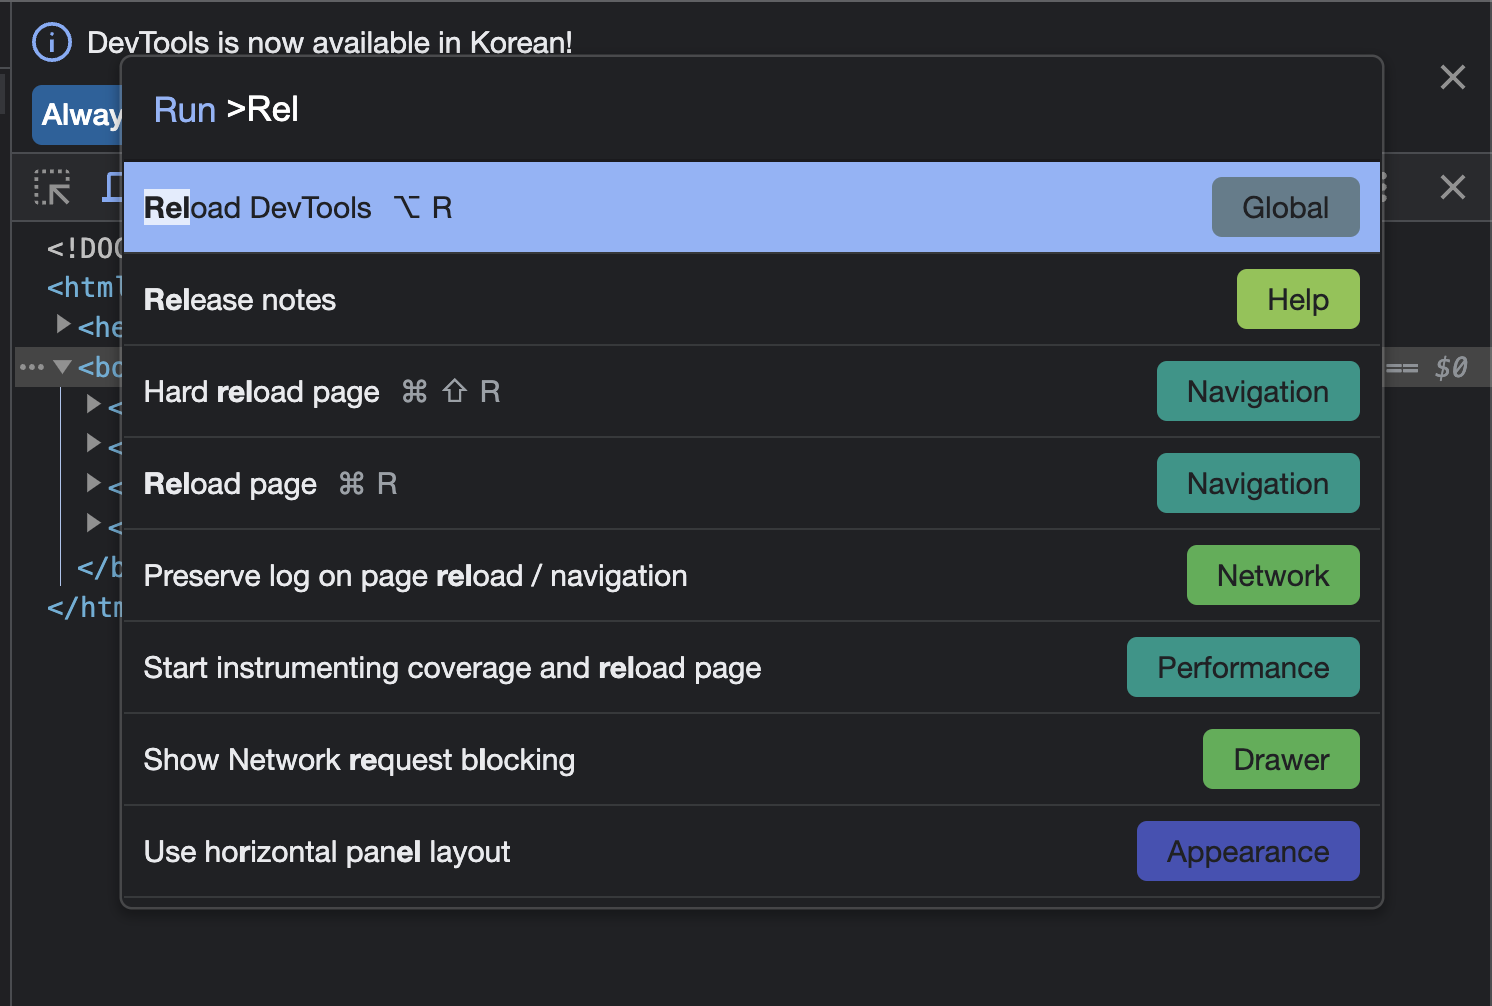Select the closing body tag line
This screenshot has height=1006, width=1492.
click(99, 568)
